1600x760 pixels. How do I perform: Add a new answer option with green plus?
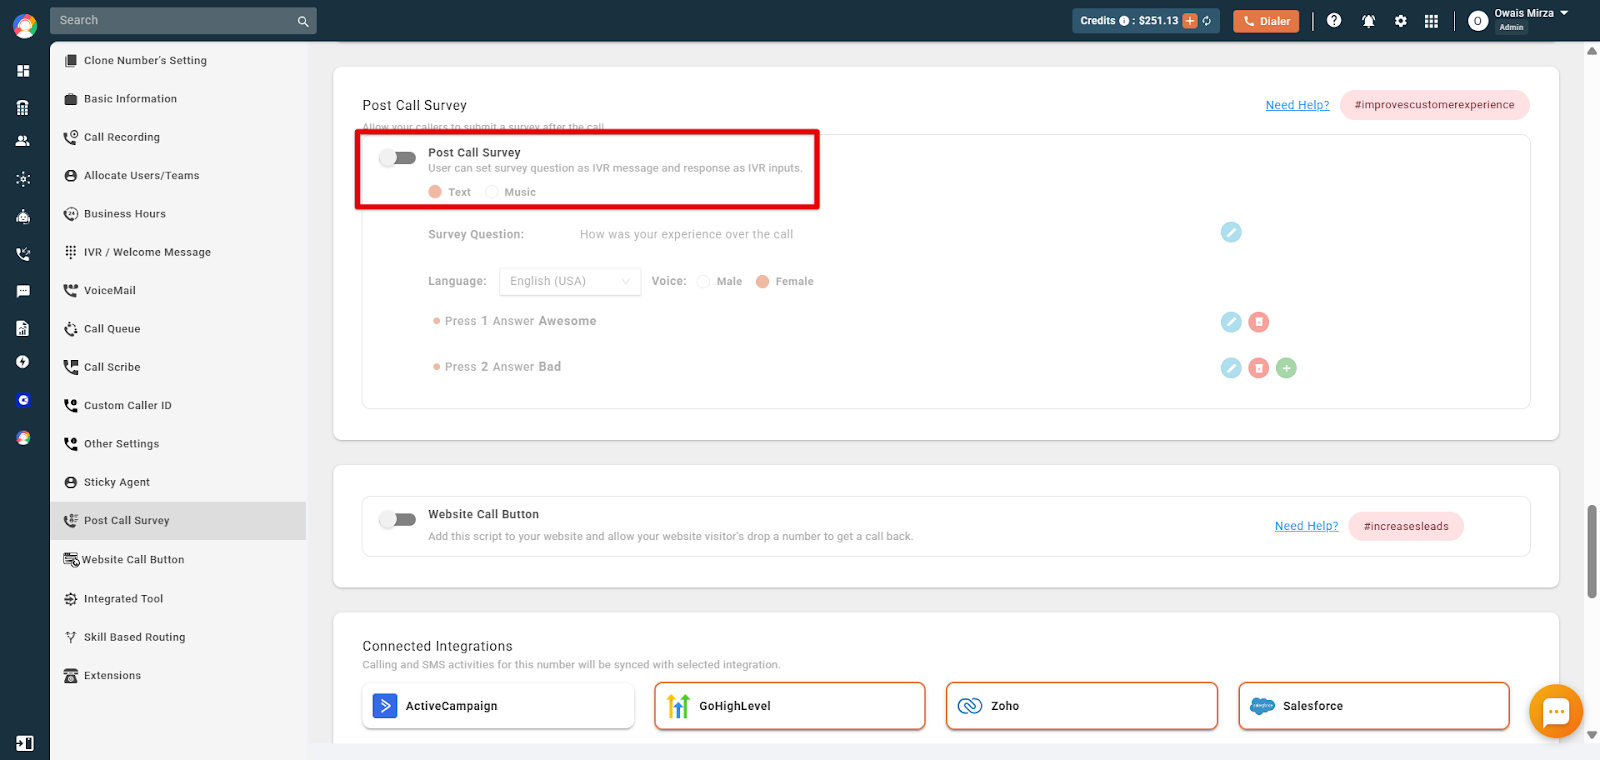[x=1287, y=368]
